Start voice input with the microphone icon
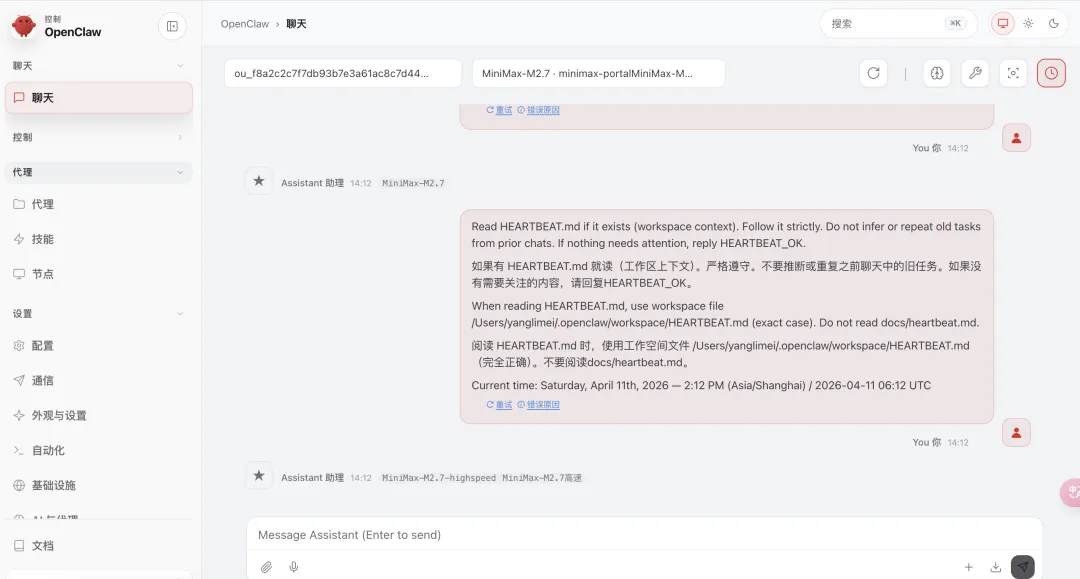The width and height of the screenshot is (1080, 579). click(x=294, y=567)
